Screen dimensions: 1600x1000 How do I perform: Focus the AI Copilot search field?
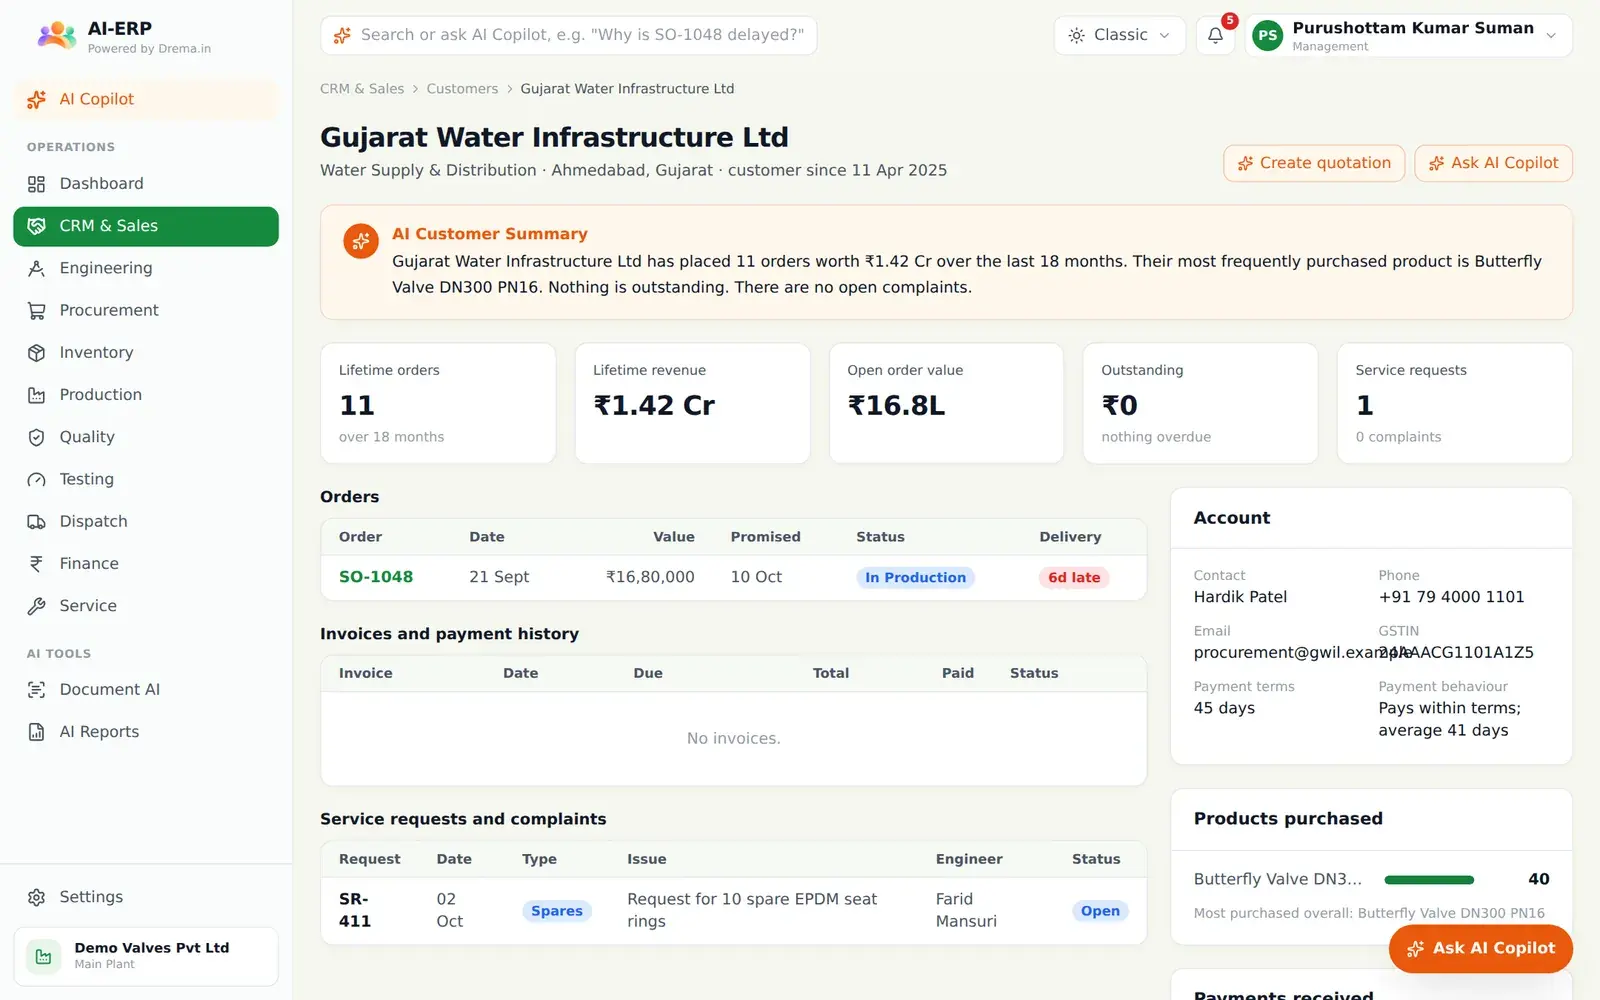(x=569, y=36)
